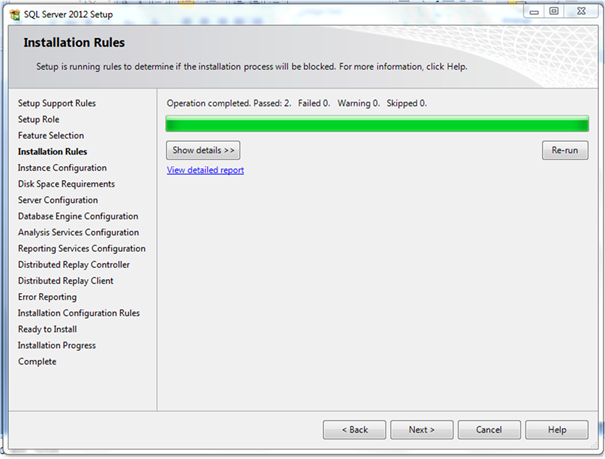
Task: Select the Complete step
Action: click(x=37, y=362)
